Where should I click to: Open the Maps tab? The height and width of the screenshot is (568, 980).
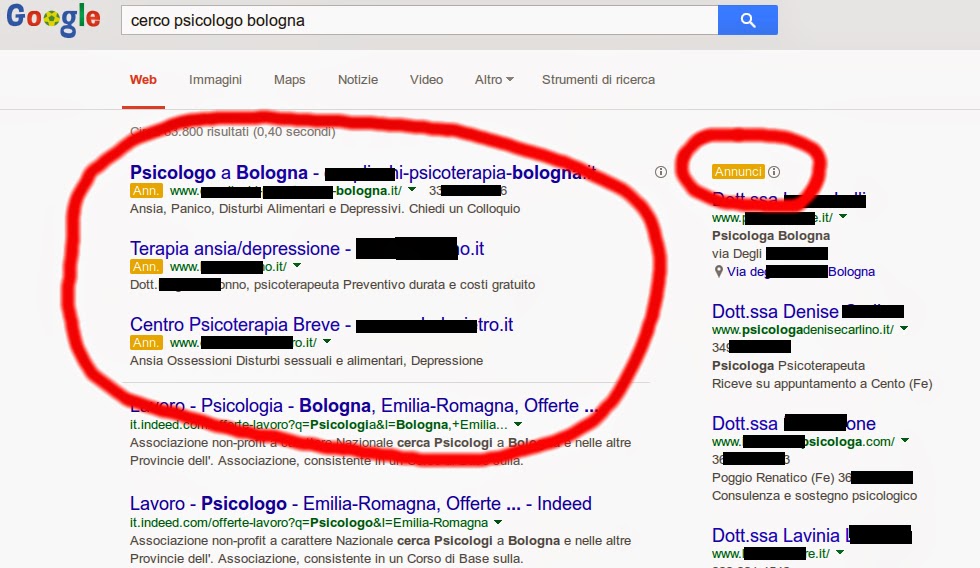pos(289,80)
